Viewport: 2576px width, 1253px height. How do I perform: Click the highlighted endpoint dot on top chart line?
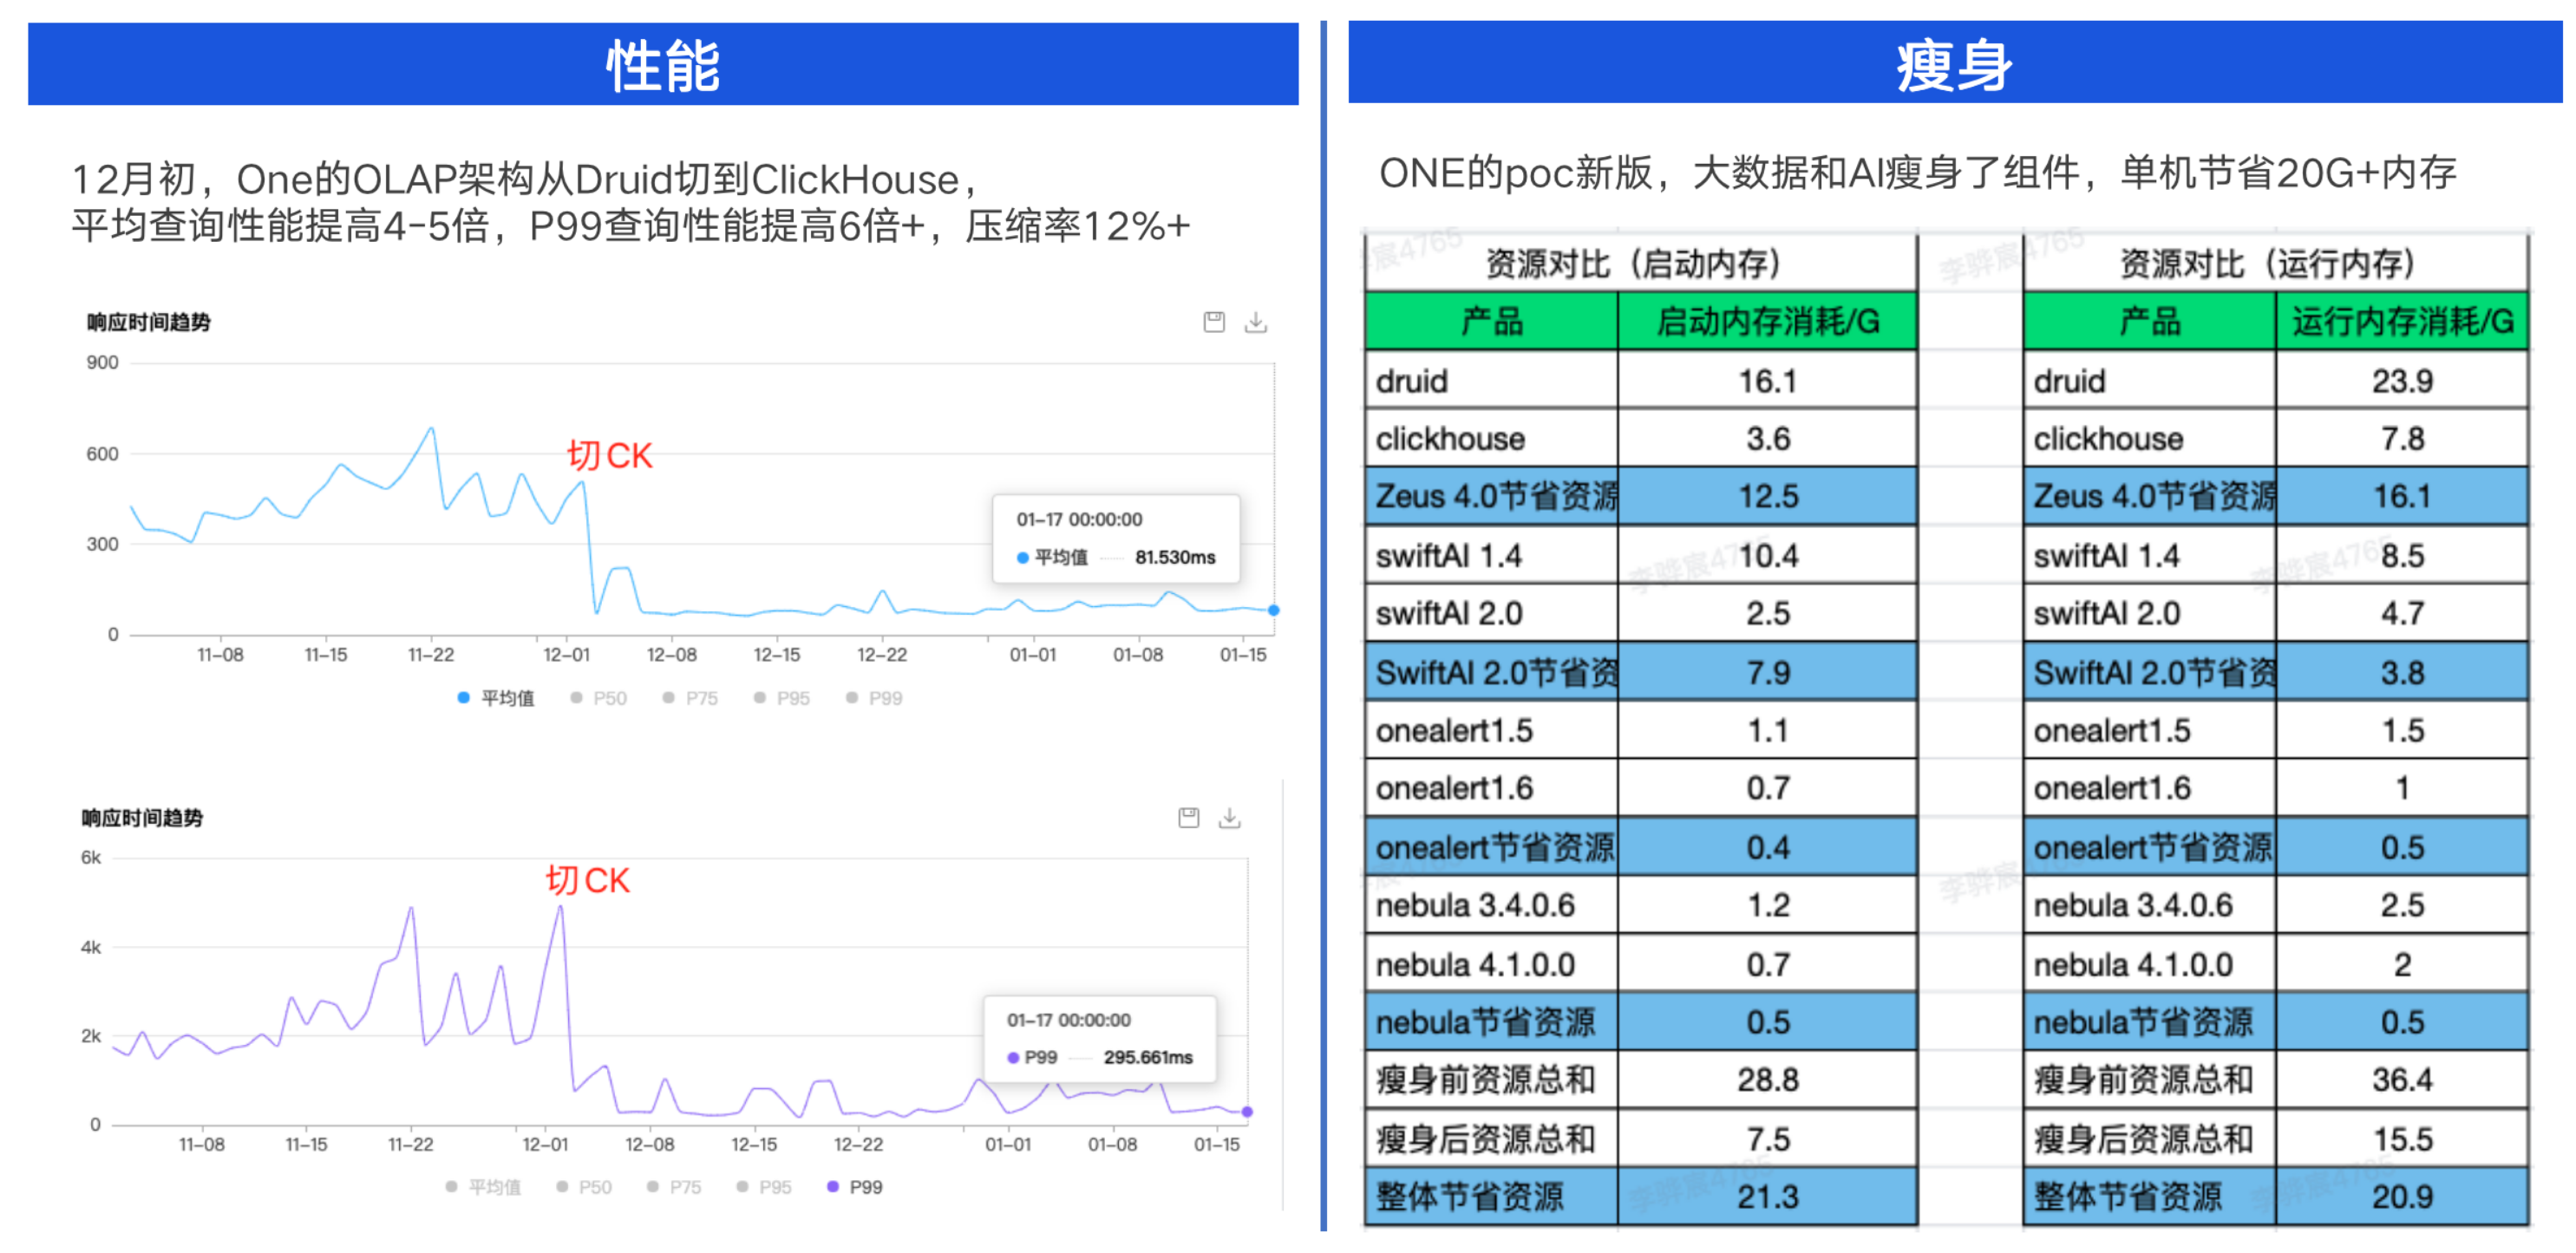pos(1272,608)
